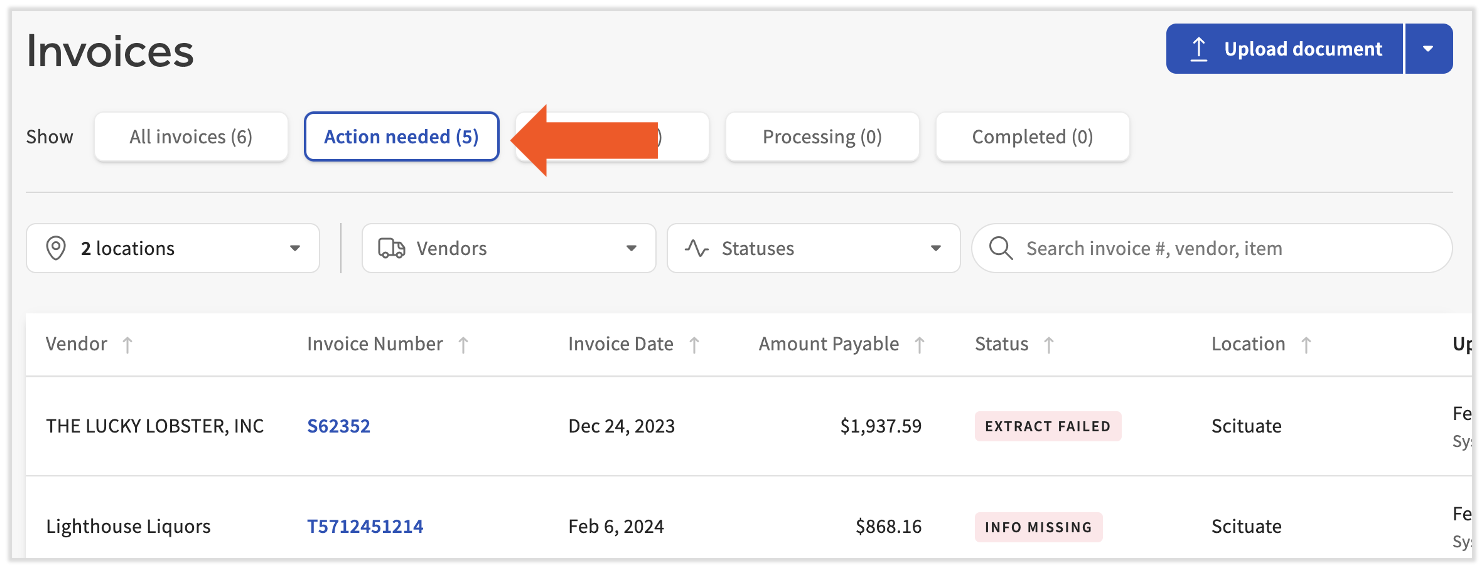Sort by Invoice Number column arrow

point(463,345)
